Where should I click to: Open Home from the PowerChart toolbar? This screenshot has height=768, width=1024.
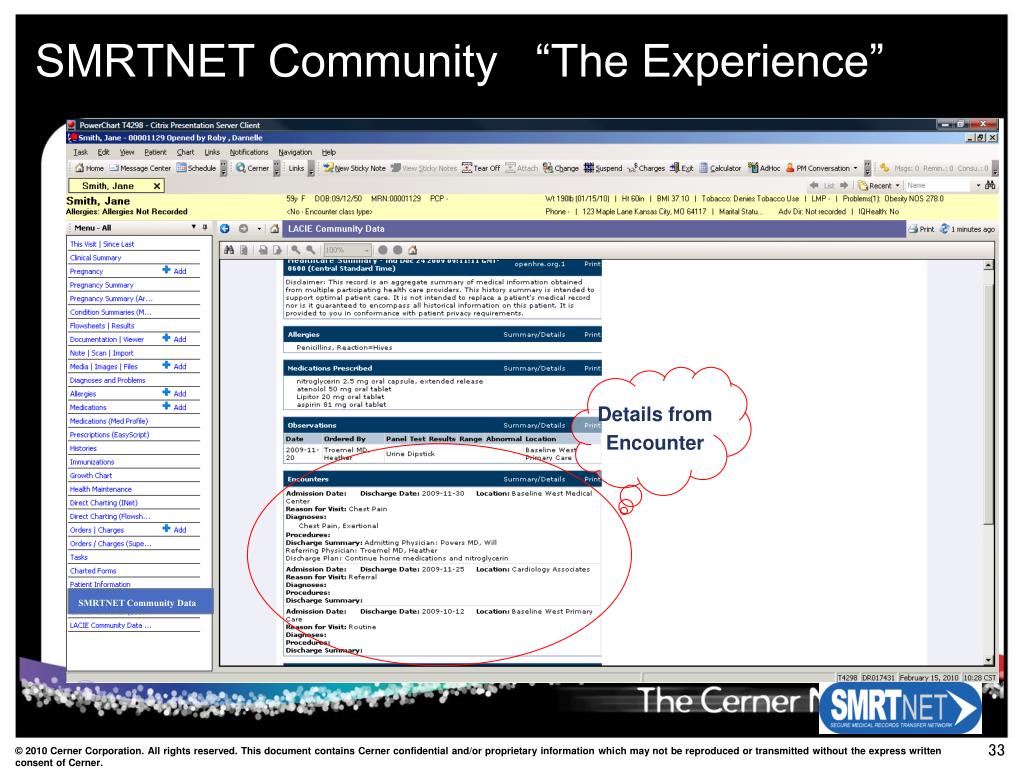90,168
